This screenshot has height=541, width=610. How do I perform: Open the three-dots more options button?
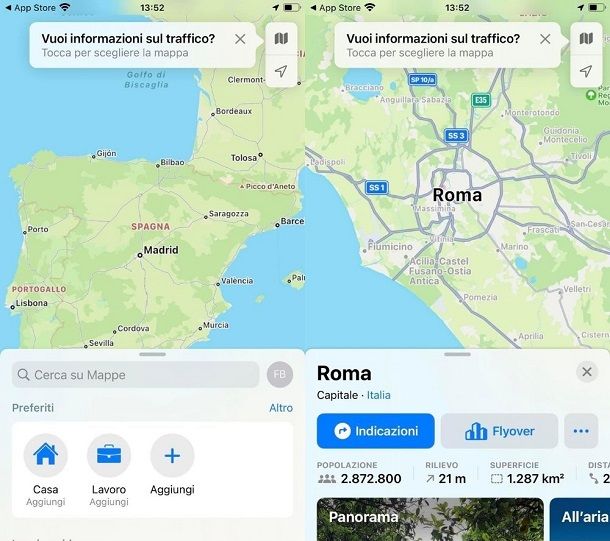click(581, 431)
